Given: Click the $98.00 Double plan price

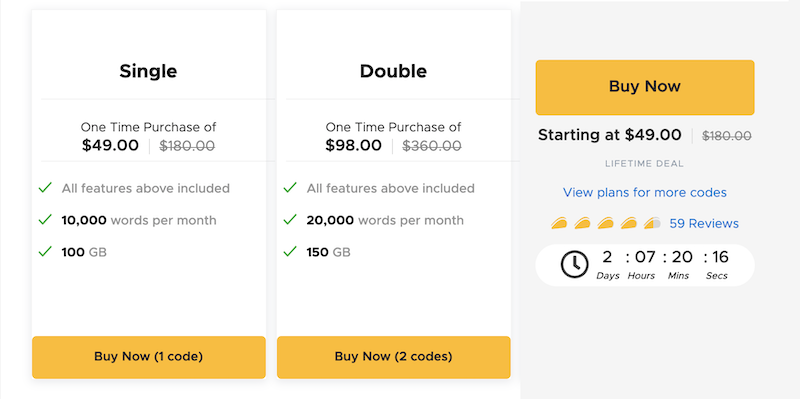Looking at the screenshot, I should coord(354,145).
